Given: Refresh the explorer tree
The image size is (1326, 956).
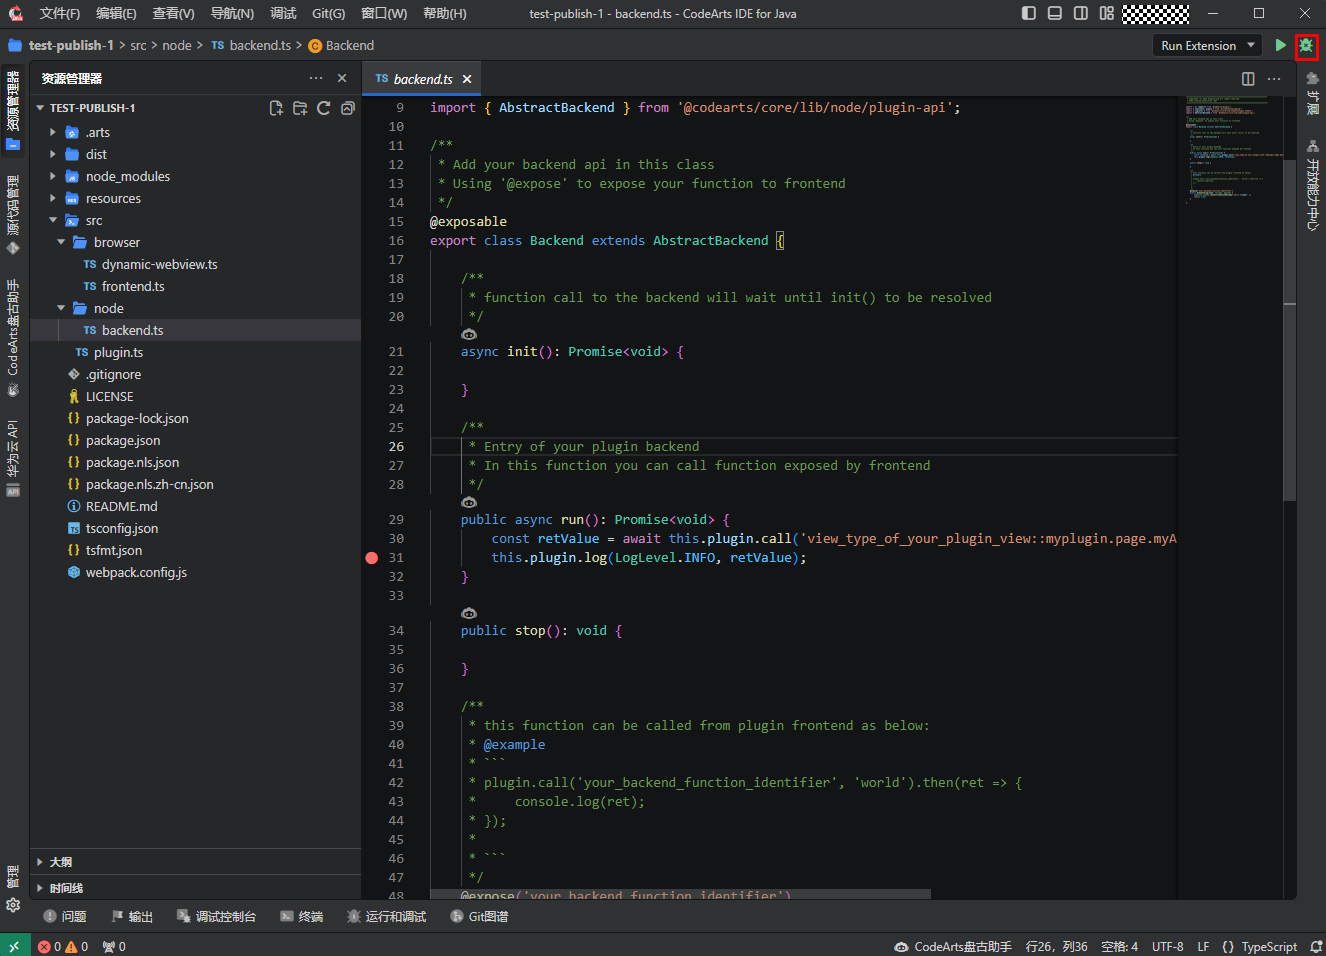Looking at the screenshot, I should point(324,108).
